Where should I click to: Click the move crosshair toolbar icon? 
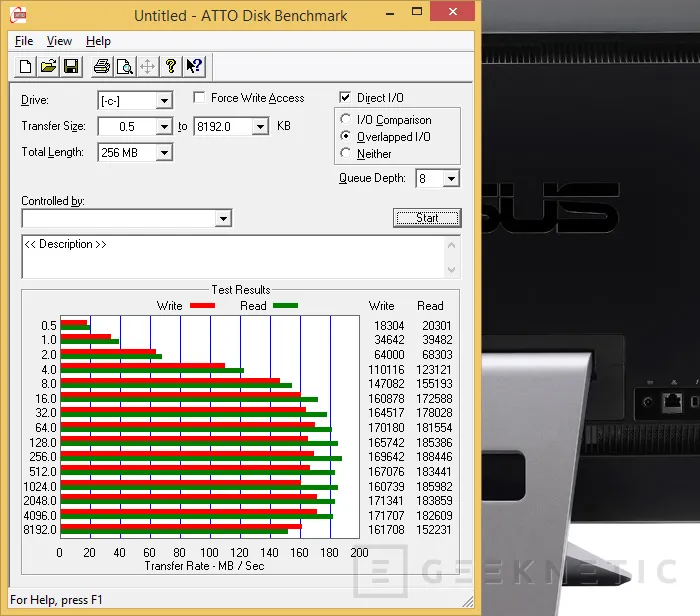coord(147,67)
